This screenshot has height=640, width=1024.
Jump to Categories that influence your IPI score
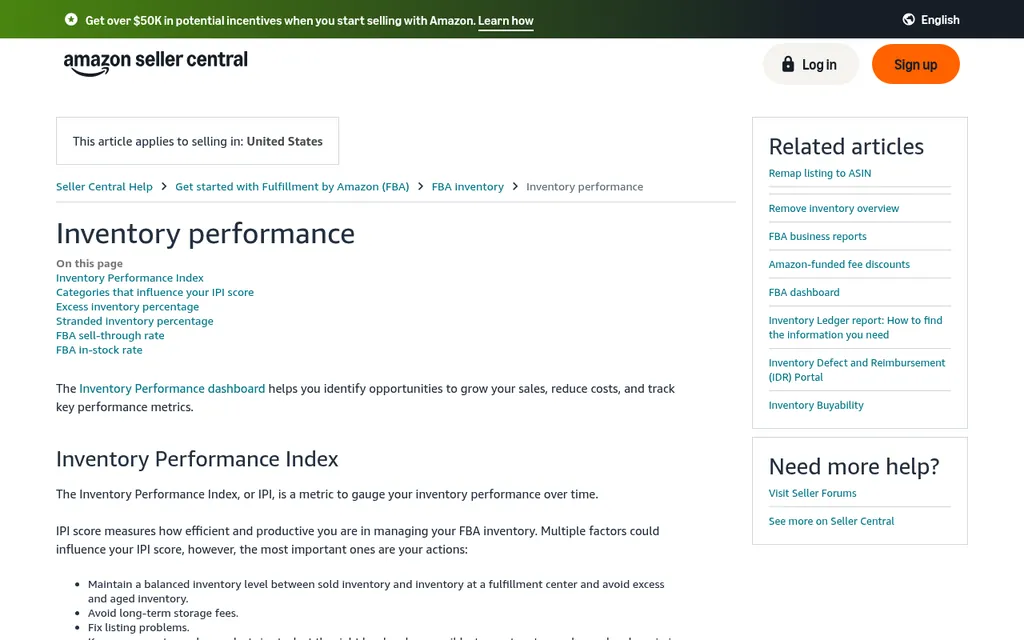(155, 292)
